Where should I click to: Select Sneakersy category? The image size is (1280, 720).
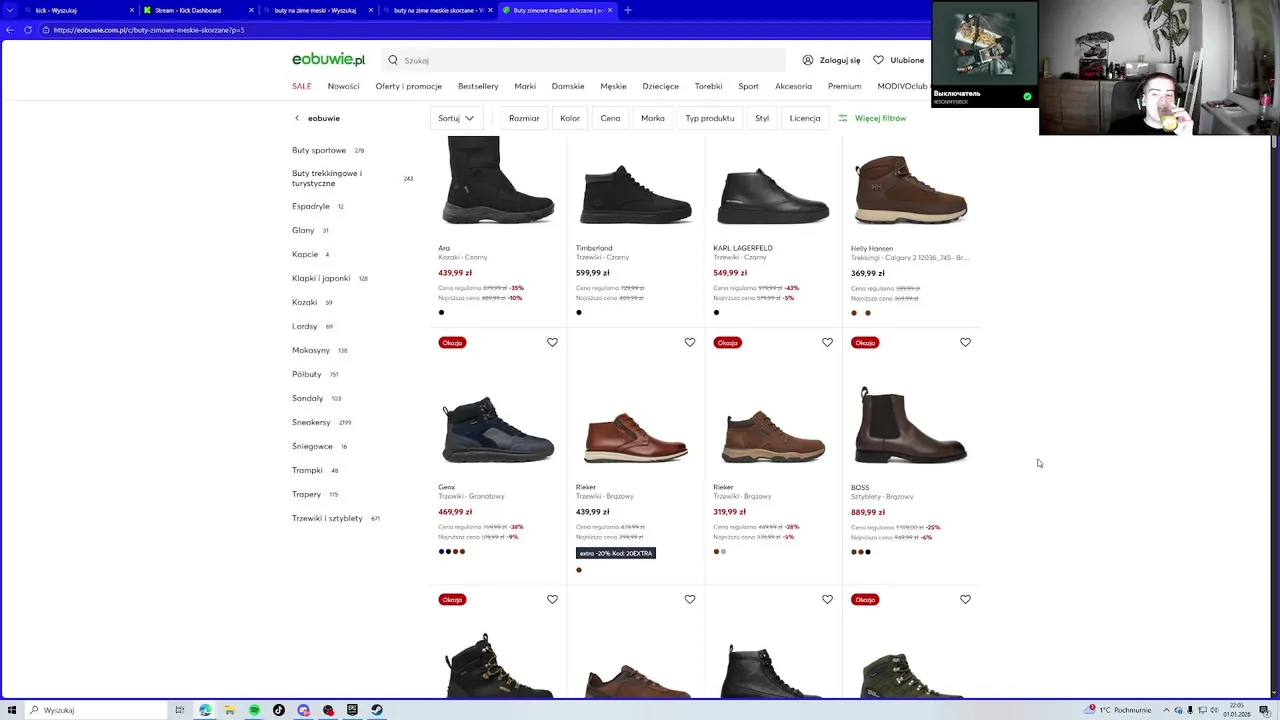coord(311,422)
